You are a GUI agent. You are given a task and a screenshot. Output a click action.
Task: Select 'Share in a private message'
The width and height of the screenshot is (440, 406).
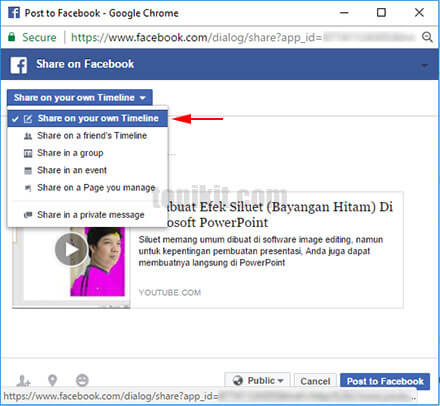[87, 215]
